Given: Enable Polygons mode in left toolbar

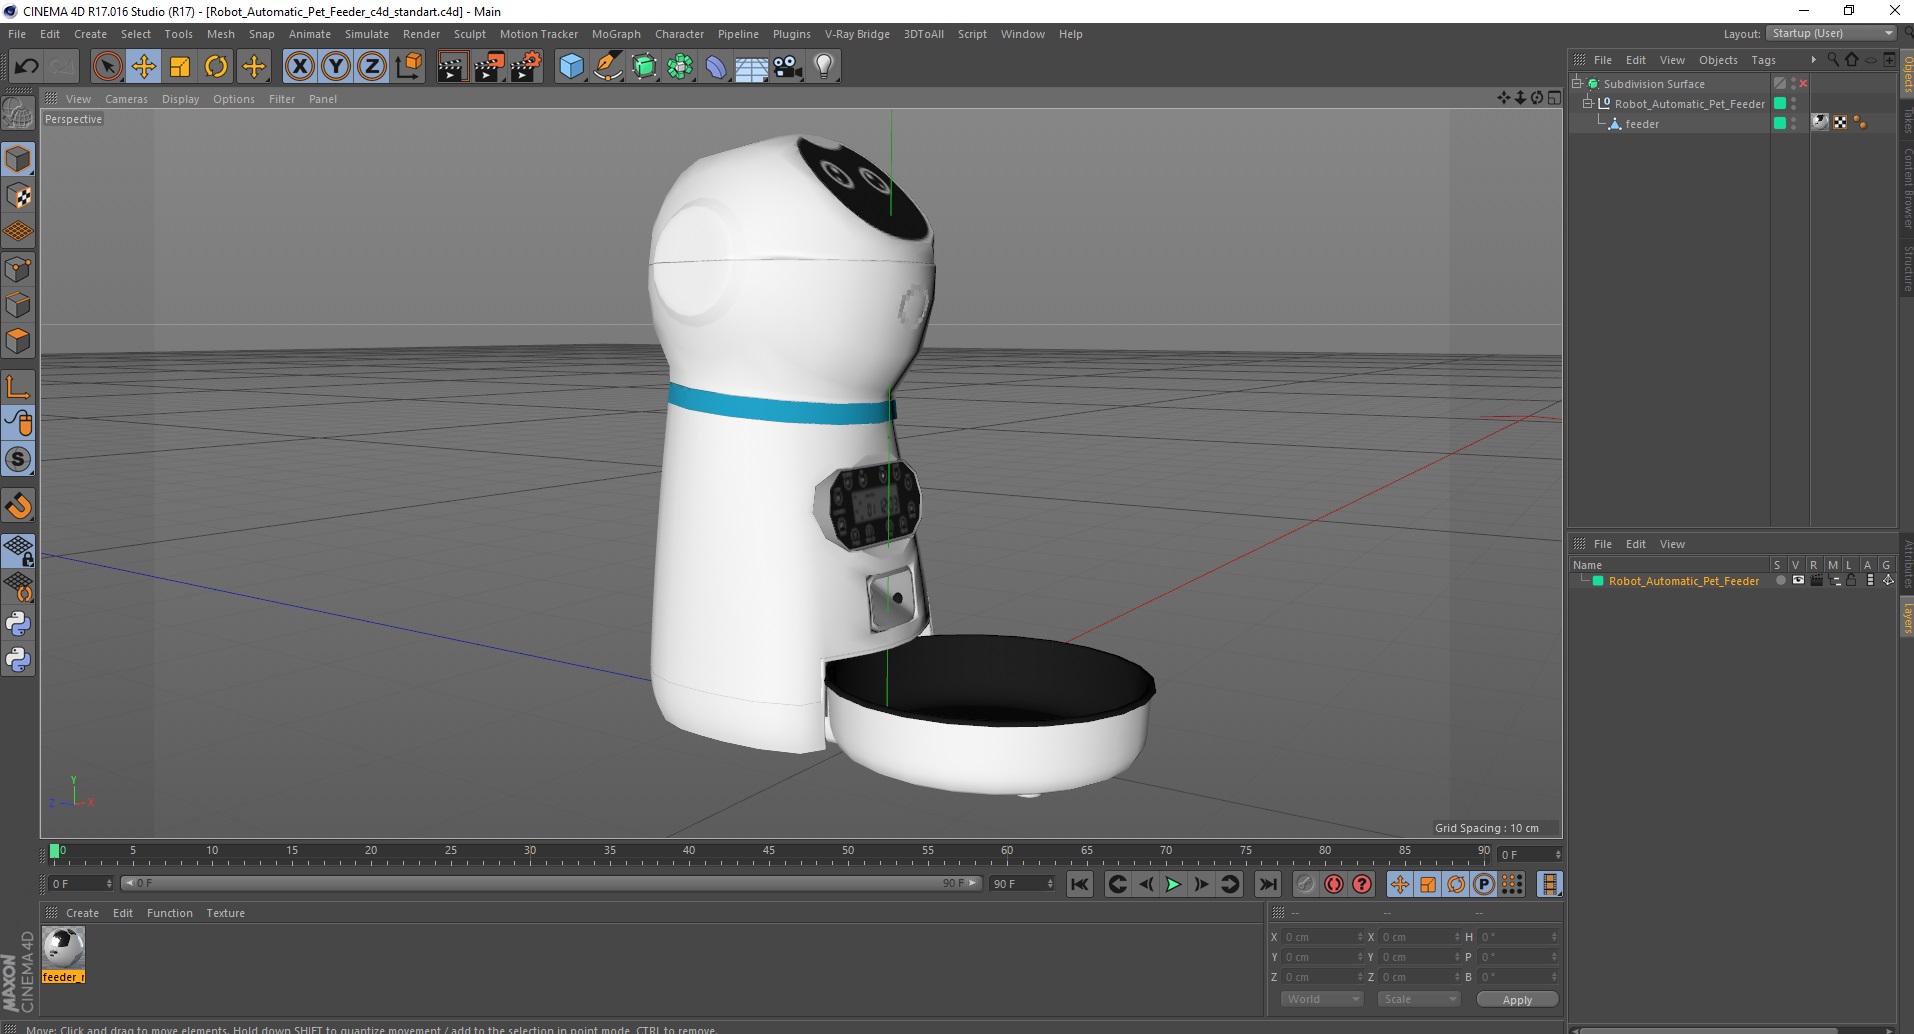Looking at the screenshot, I should pos(18,341).
